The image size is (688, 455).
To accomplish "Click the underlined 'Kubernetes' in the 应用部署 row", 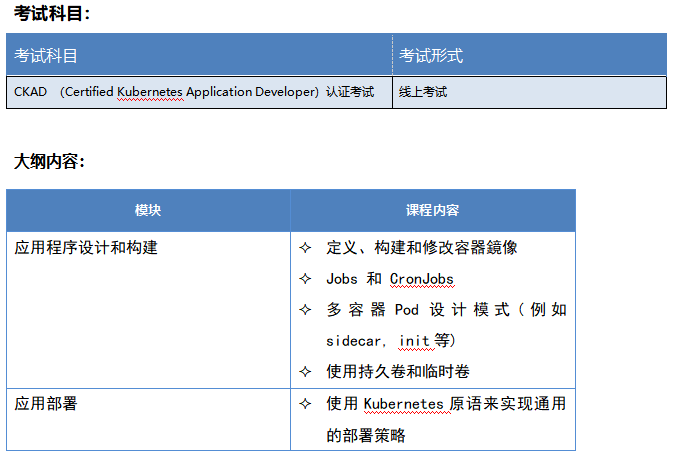I will 404,404.
